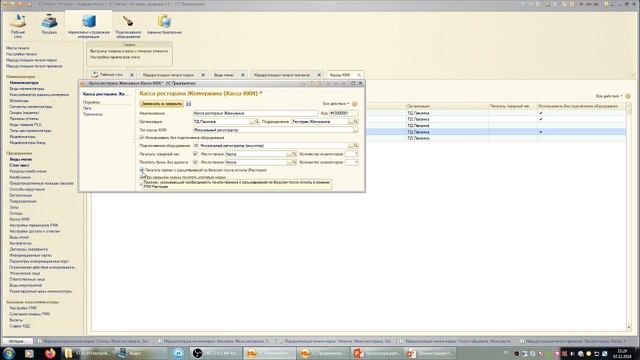Switch to the Маршрутизация печати пречеков tab
The image size is (640, 360).
pos(282,75)
